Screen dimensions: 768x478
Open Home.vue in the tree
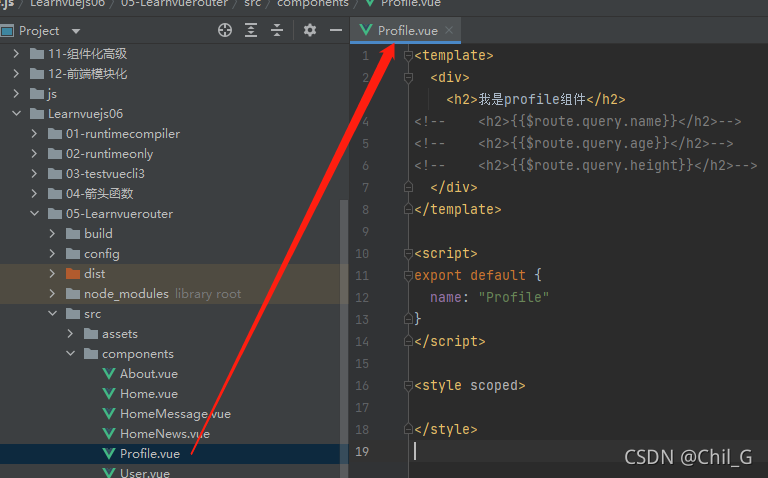tap(149, 394)
